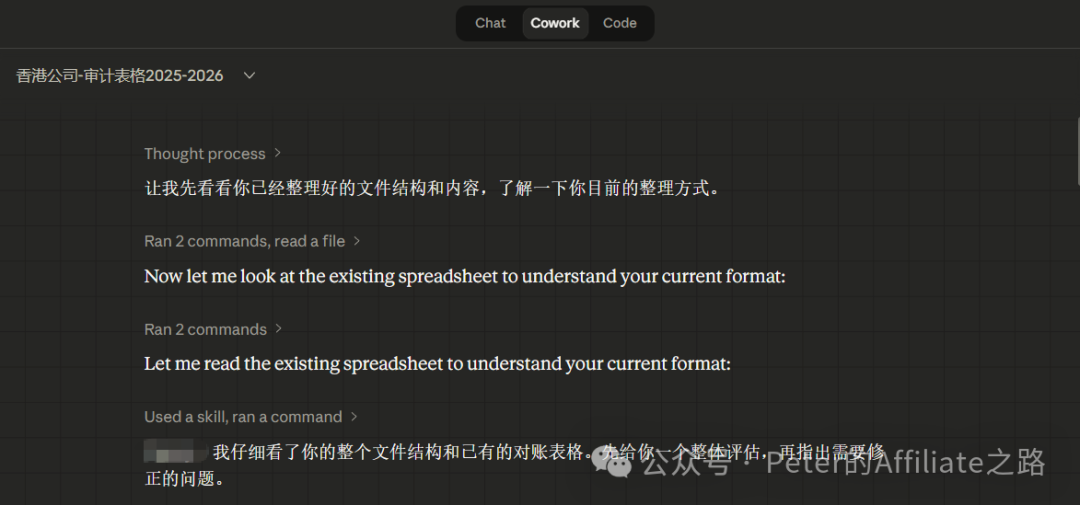The image size is (1080, 505).
Task: Select the Cowork tab
Action: tap(555, 23)
